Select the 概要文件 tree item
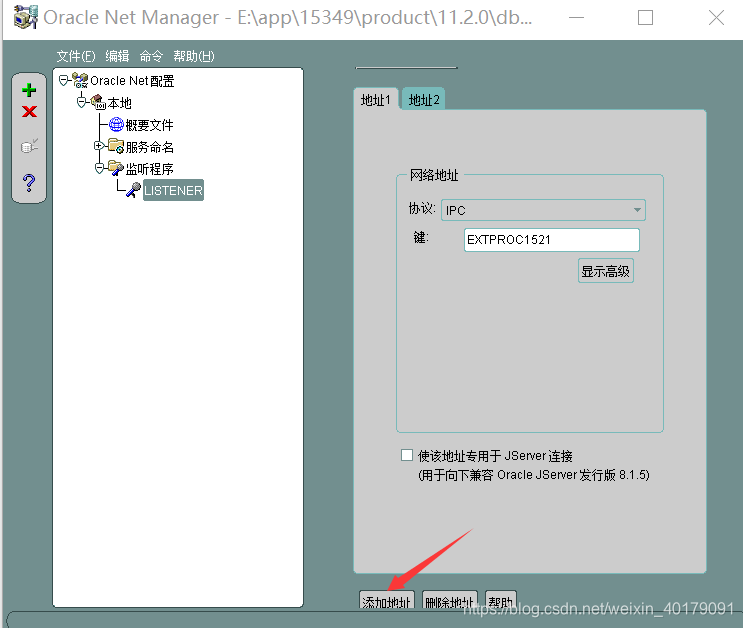Screen dimensions: 743x628 pyautogui.click(x=149, y=125)
